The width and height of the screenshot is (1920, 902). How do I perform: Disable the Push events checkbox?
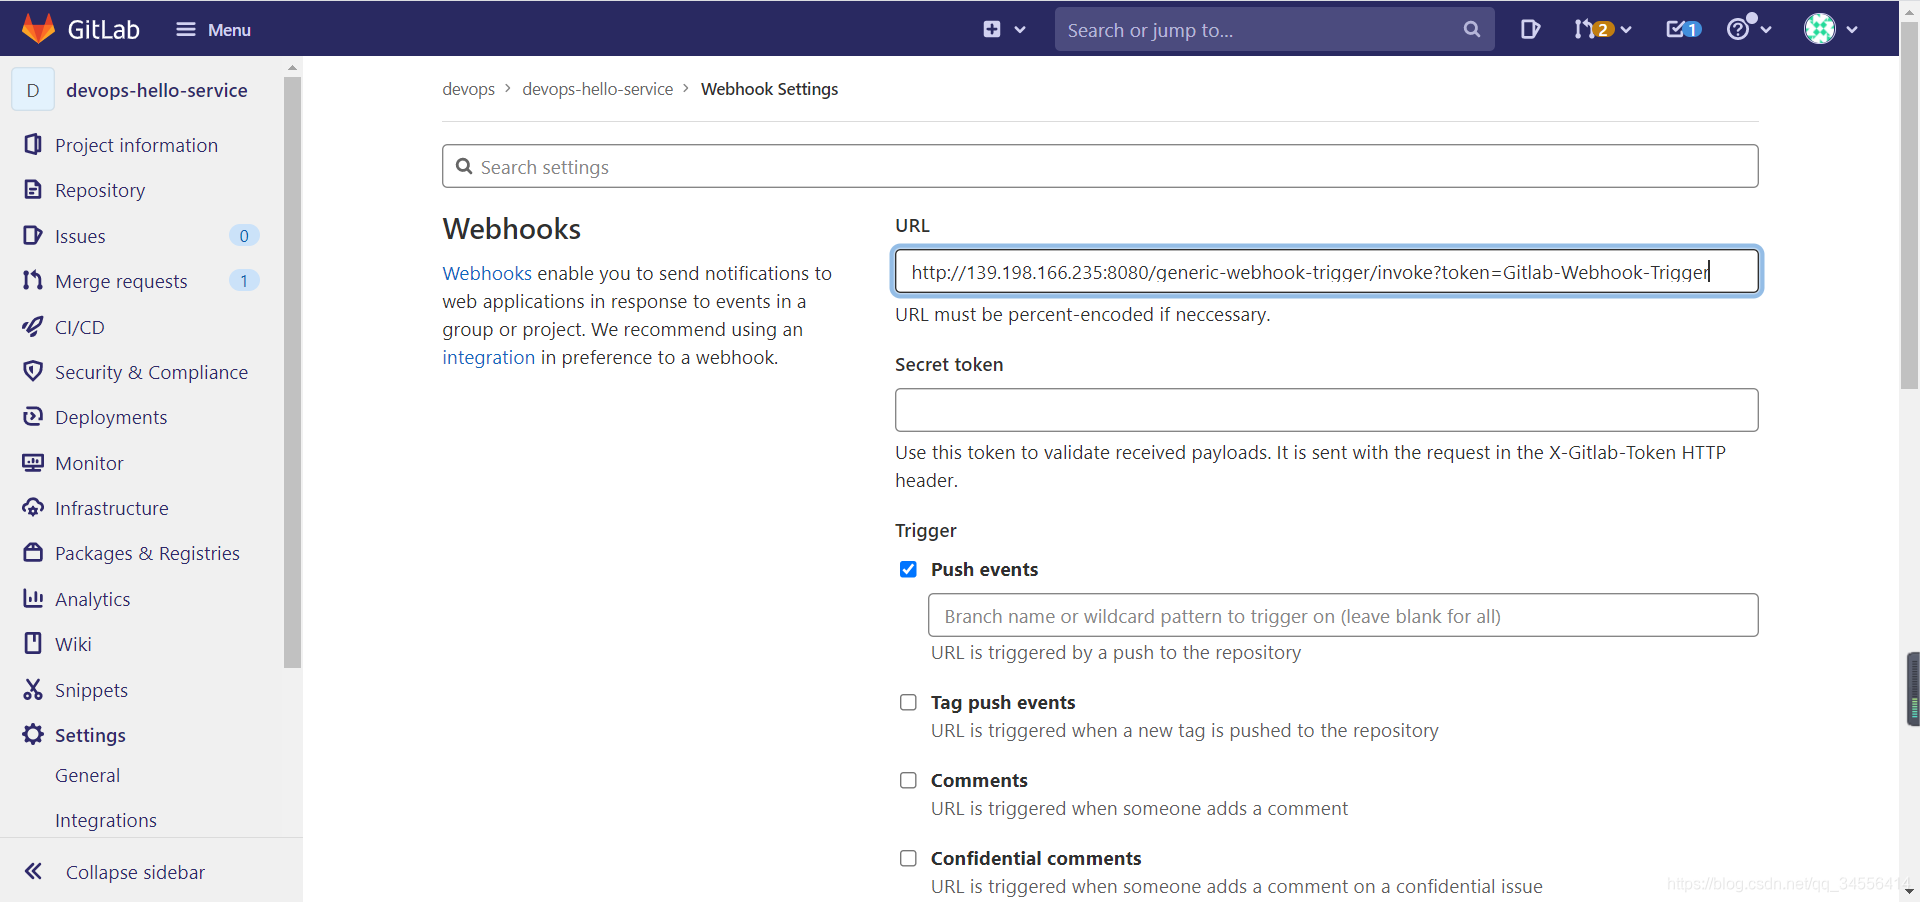908,569
